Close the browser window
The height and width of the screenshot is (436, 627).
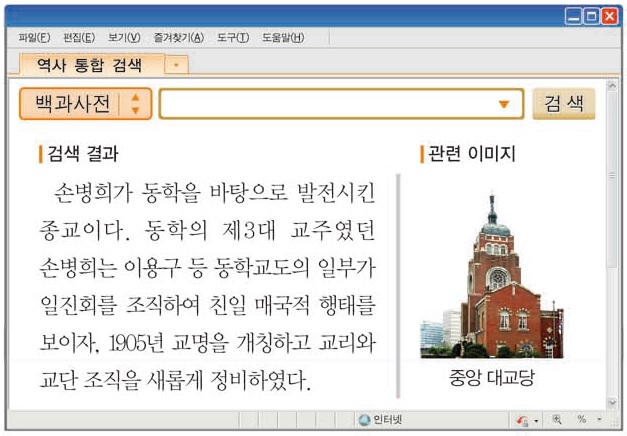[610, 16]
